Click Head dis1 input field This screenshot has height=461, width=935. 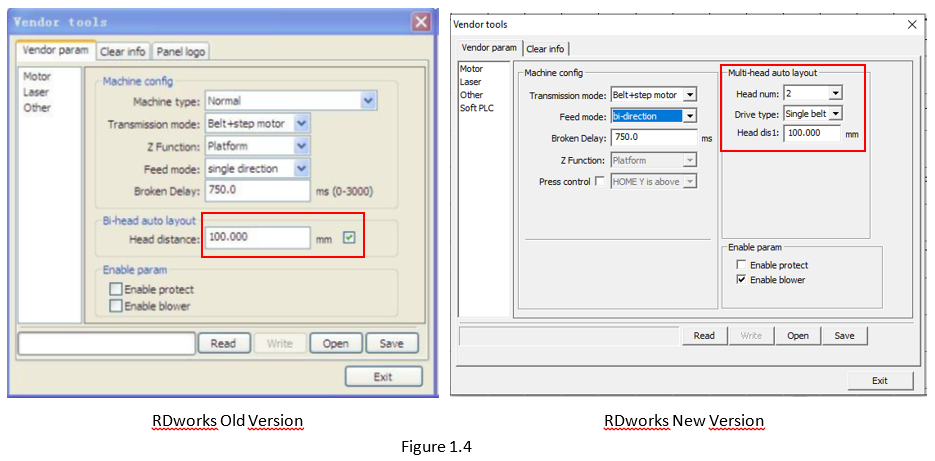coord(812,134)
